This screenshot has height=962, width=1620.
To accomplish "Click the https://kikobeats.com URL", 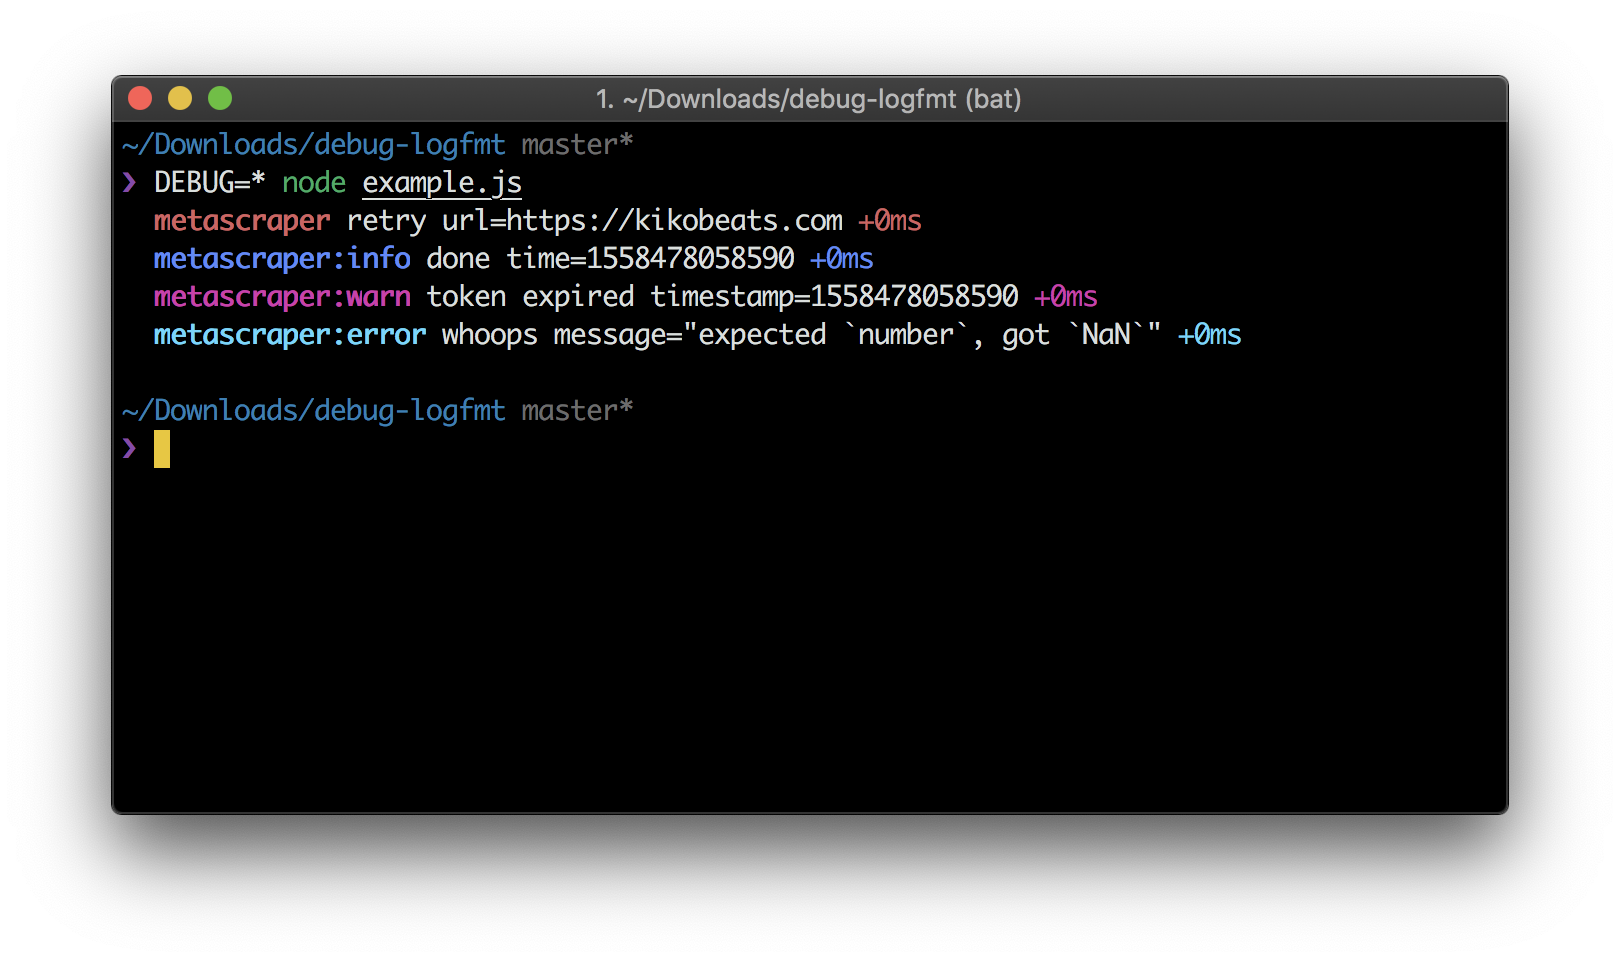I will [x=674, y=221].
